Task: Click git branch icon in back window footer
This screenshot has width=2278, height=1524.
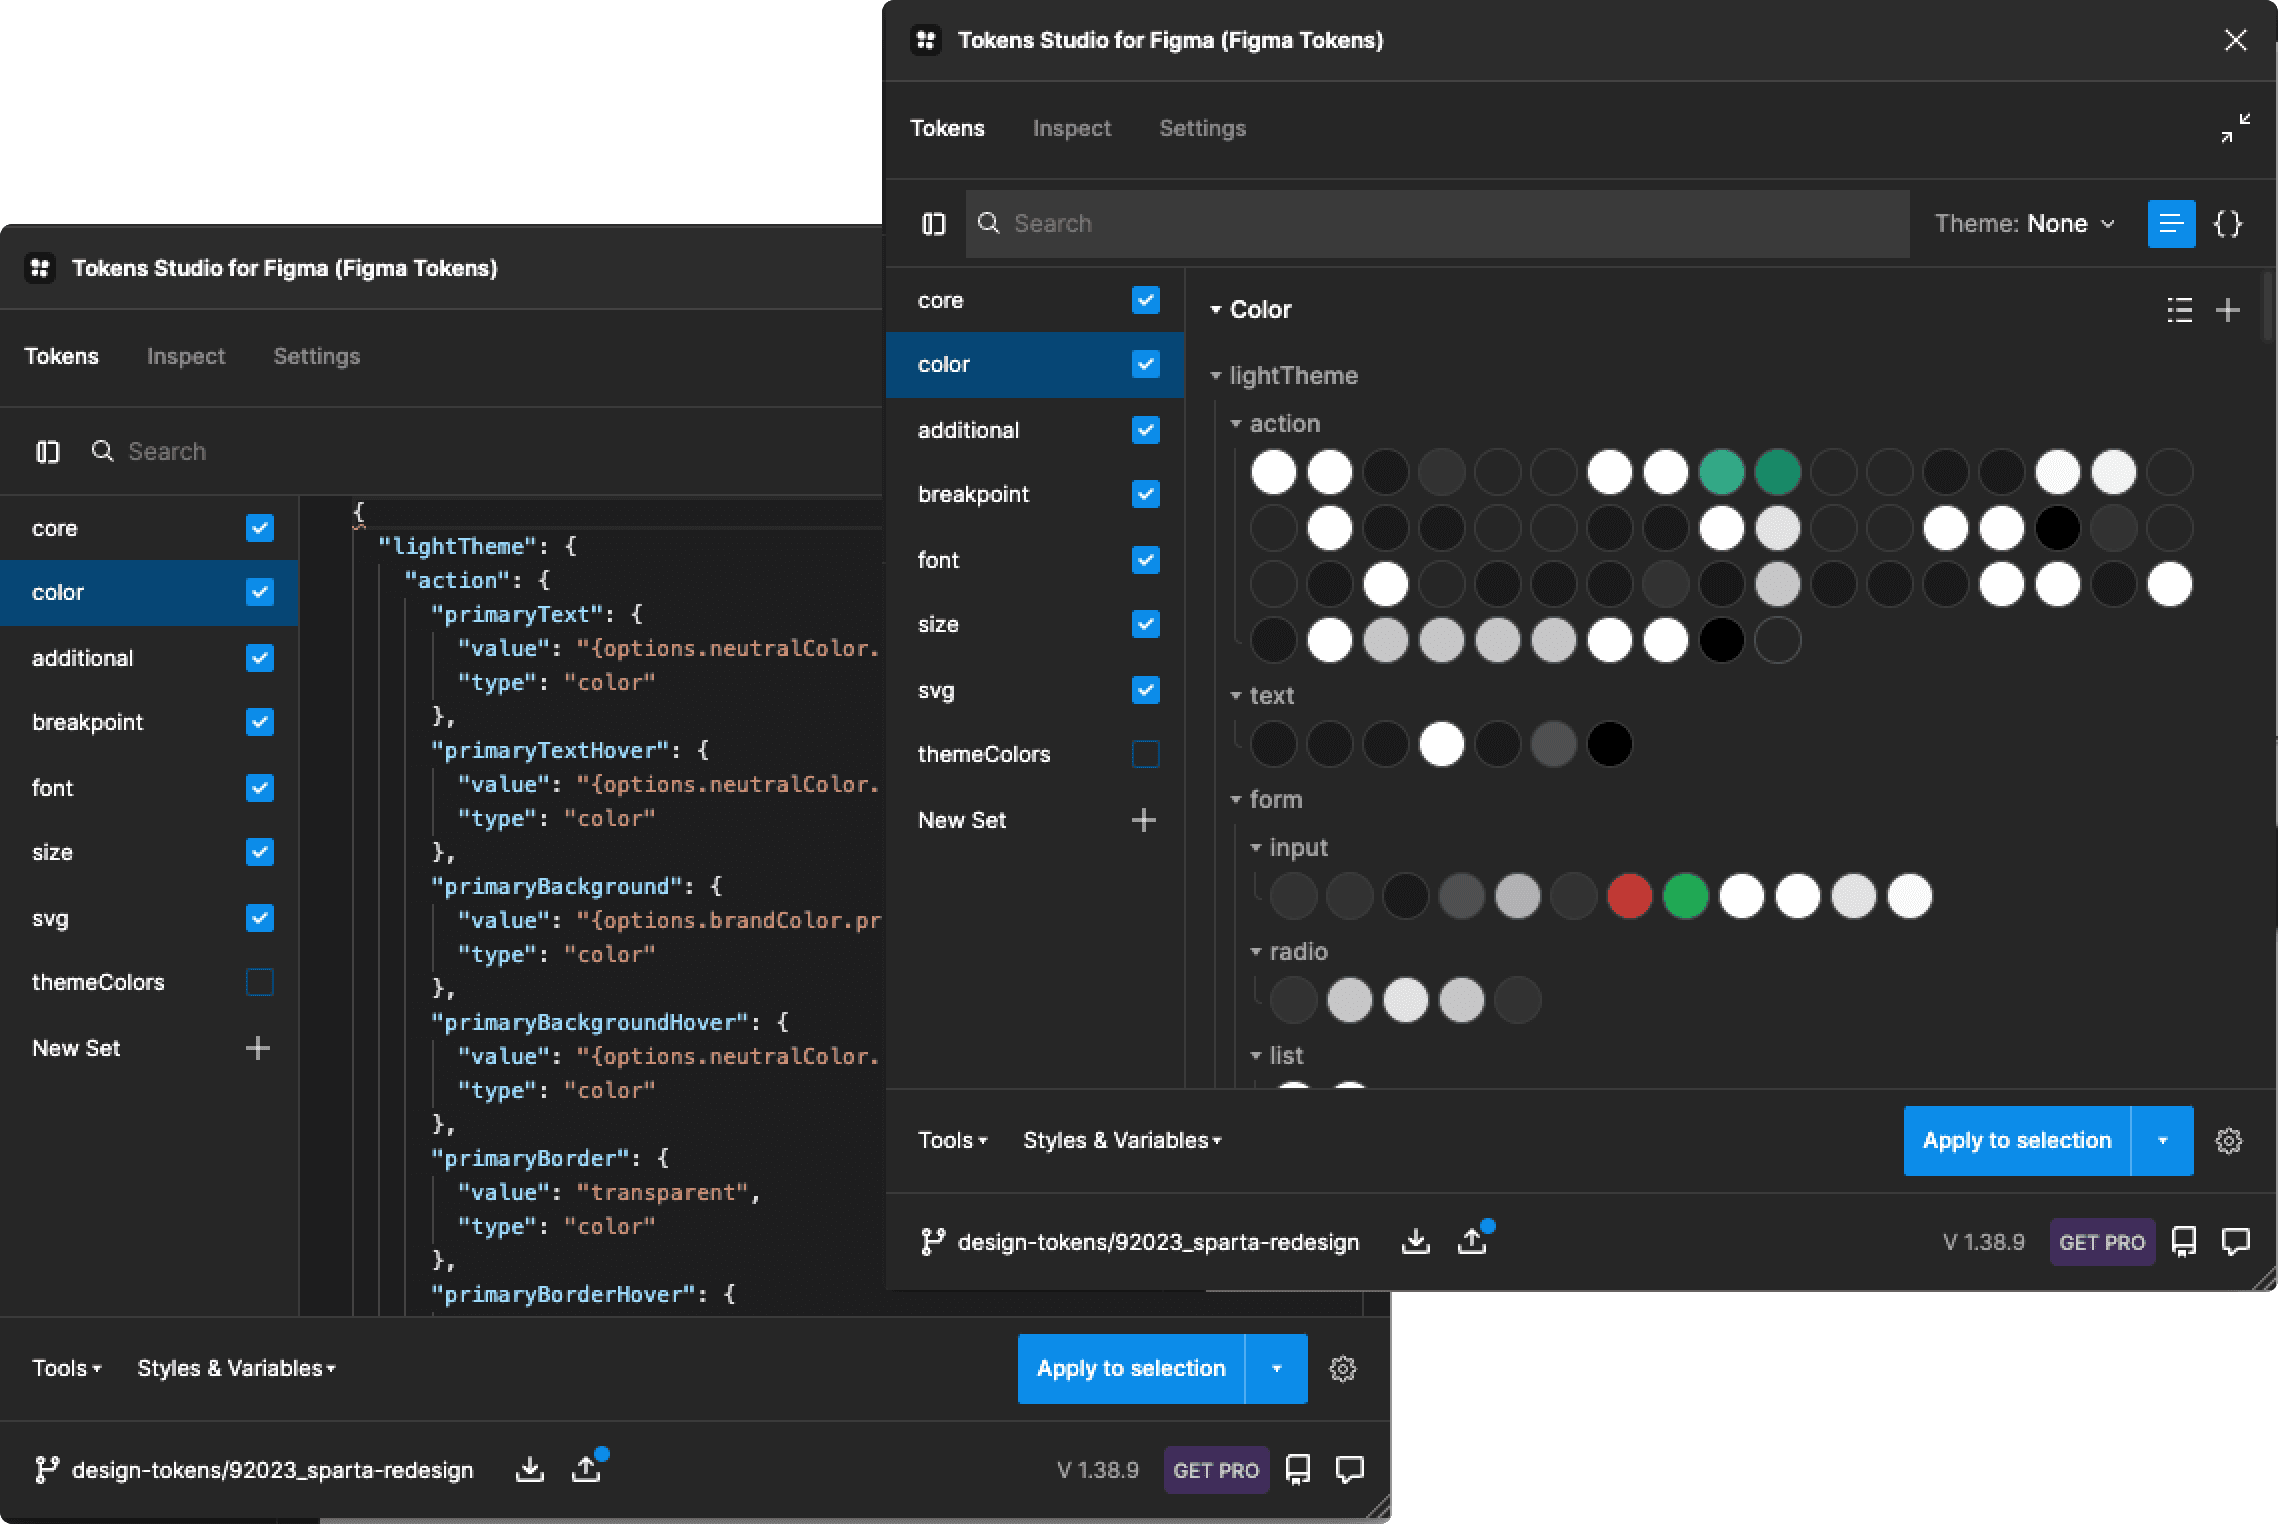Action: pyautogui.click(x=46, y=1469)
